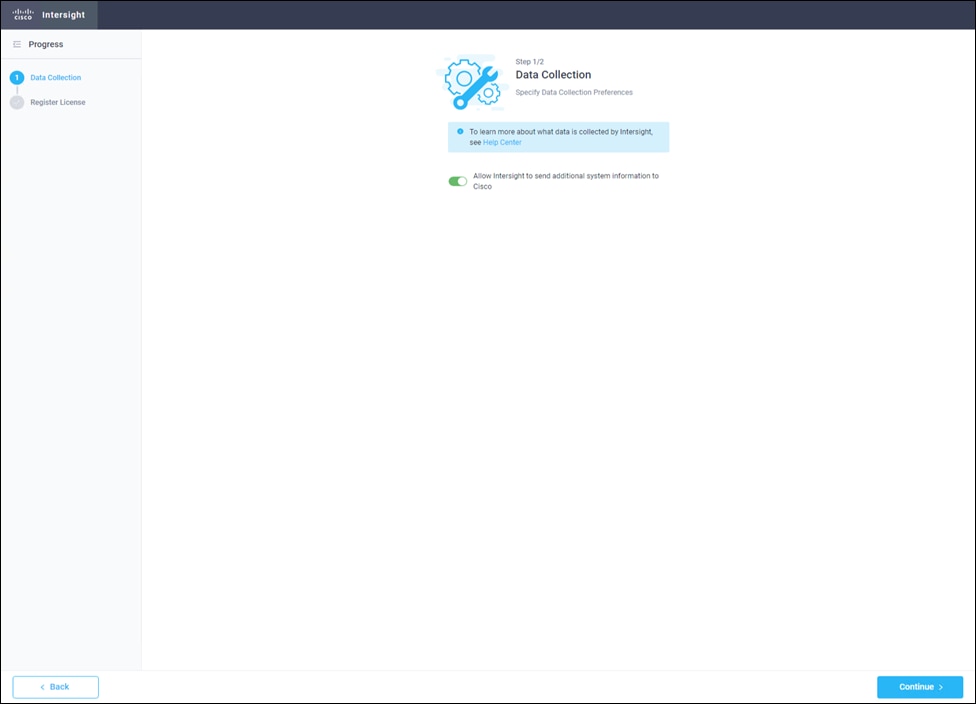Open the Help Center link
Image resolution: width=976 pixels, height=704 pixels.
tap(502, 143)
